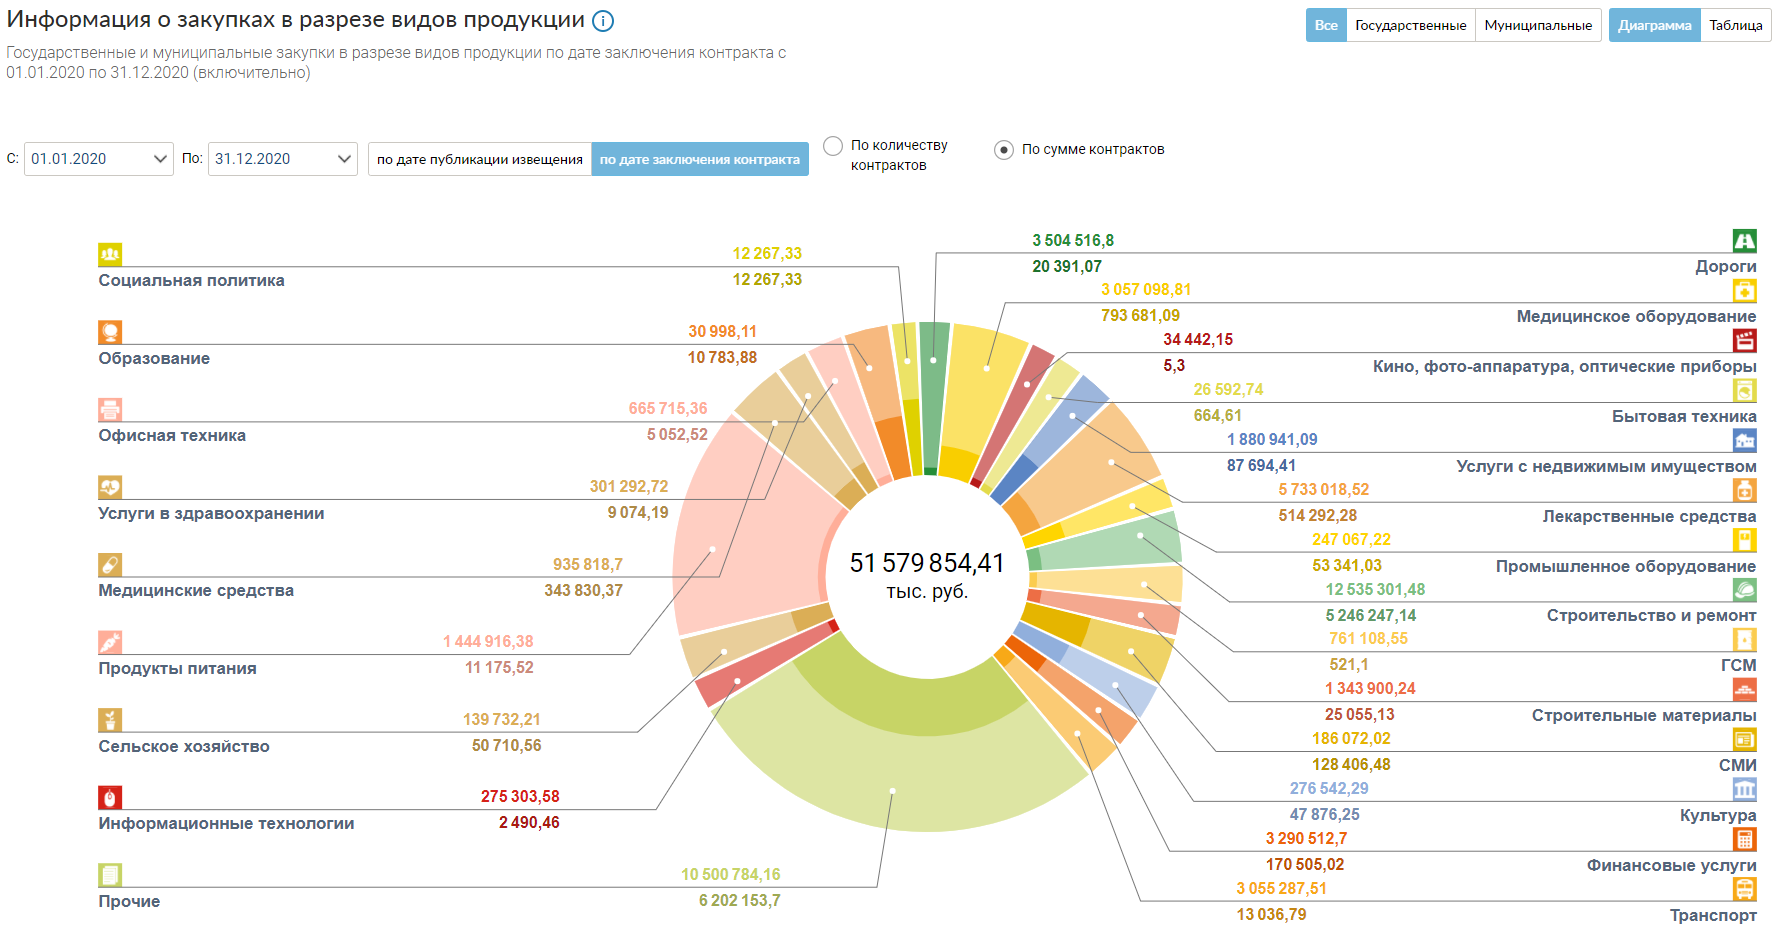Click the Образование label
The height and width of the screenshot is (943, 1784).
tap(154, 359)
